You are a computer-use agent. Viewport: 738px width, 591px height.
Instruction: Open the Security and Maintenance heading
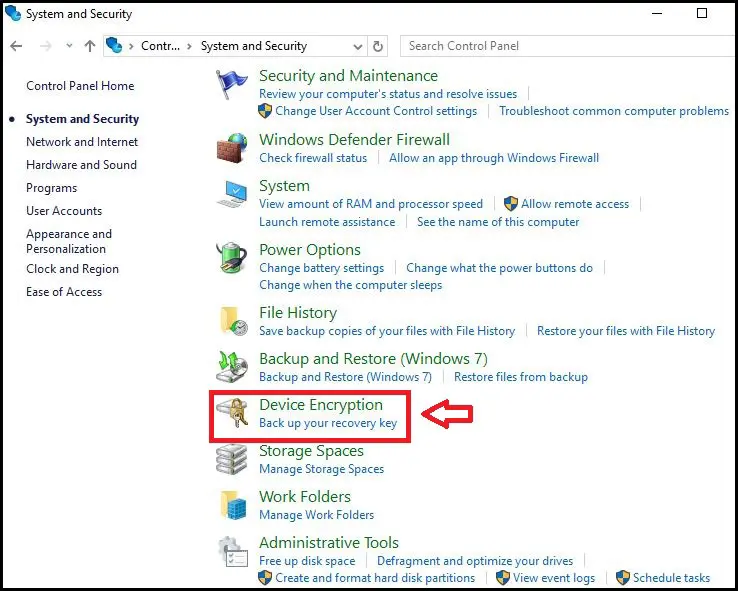click(x=348, y=76)
